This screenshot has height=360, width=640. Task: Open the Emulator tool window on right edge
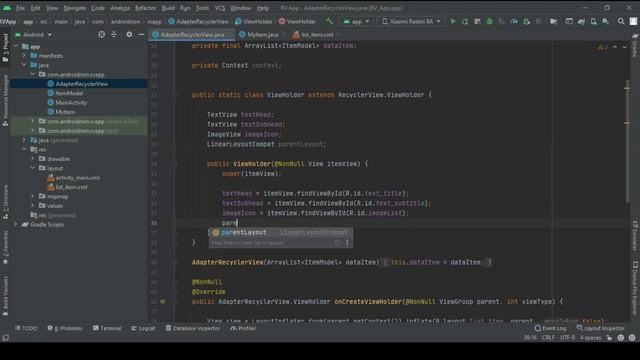(x=635, y=236)
